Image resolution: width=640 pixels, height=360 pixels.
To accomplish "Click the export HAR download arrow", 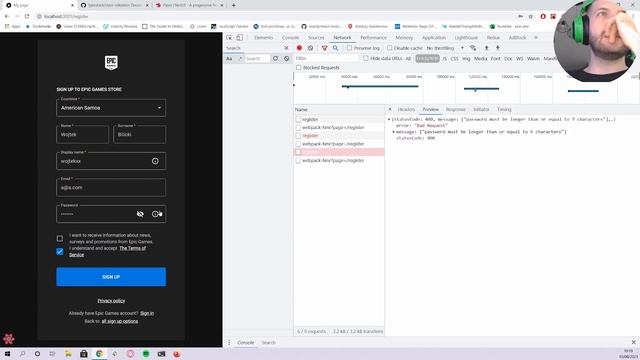I will click(x=498, y=48).
